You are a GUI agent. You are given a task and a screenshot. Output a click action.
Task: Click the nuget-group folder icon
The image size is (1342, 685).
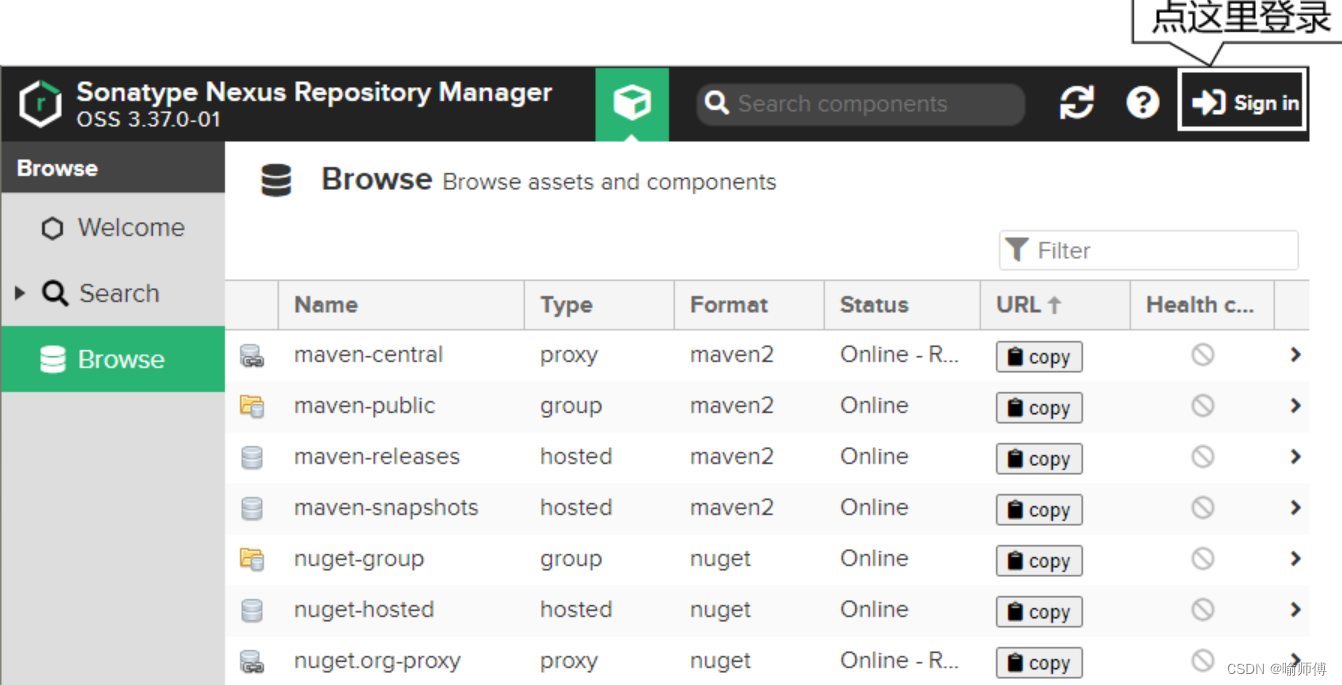pyautogui.click(x=252, y=560)
